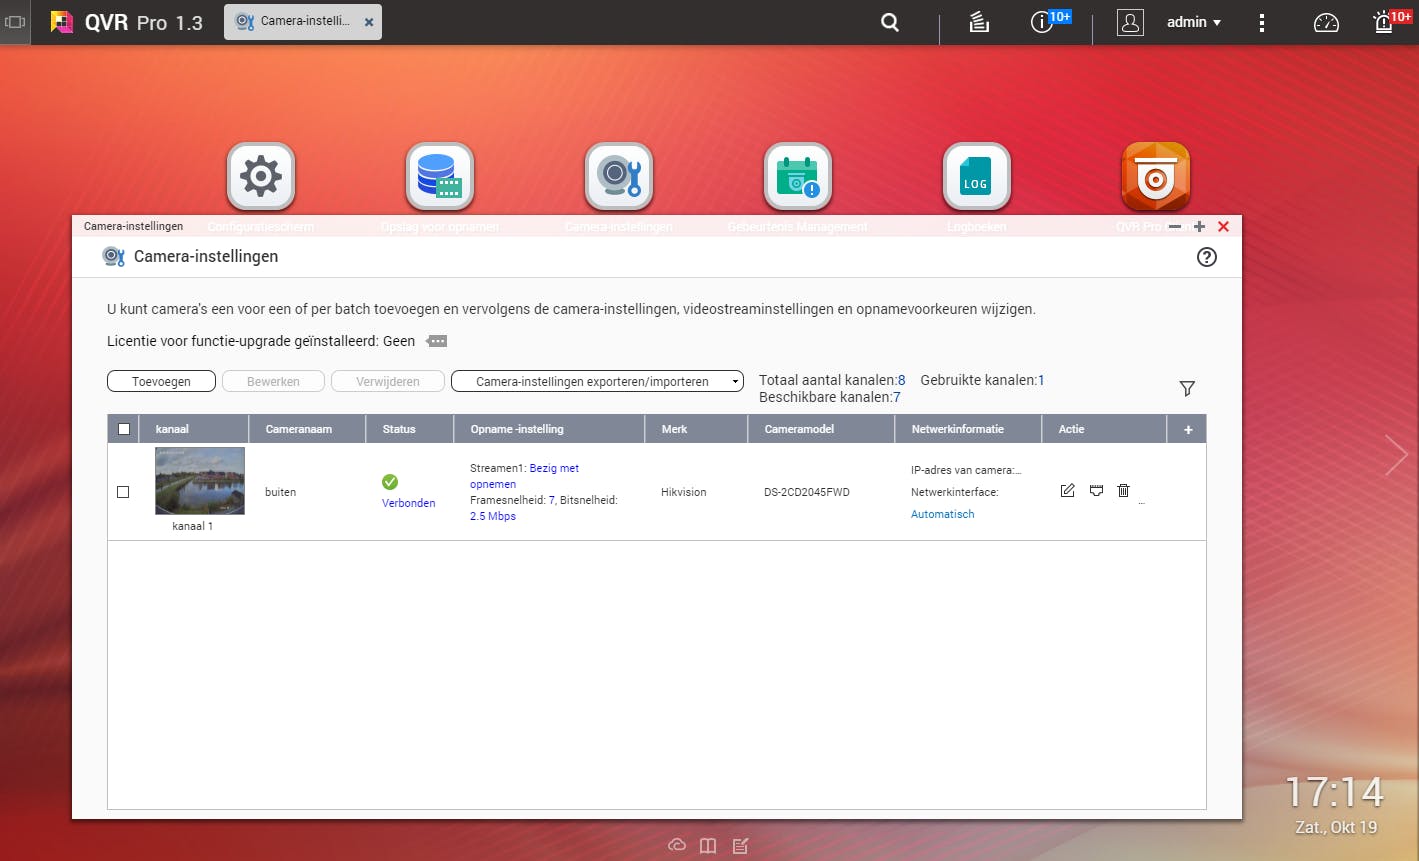The width and height of the screenshot is (1419, 861).
Task: Click the license info ellipsis icon
Action: (436, 341)
